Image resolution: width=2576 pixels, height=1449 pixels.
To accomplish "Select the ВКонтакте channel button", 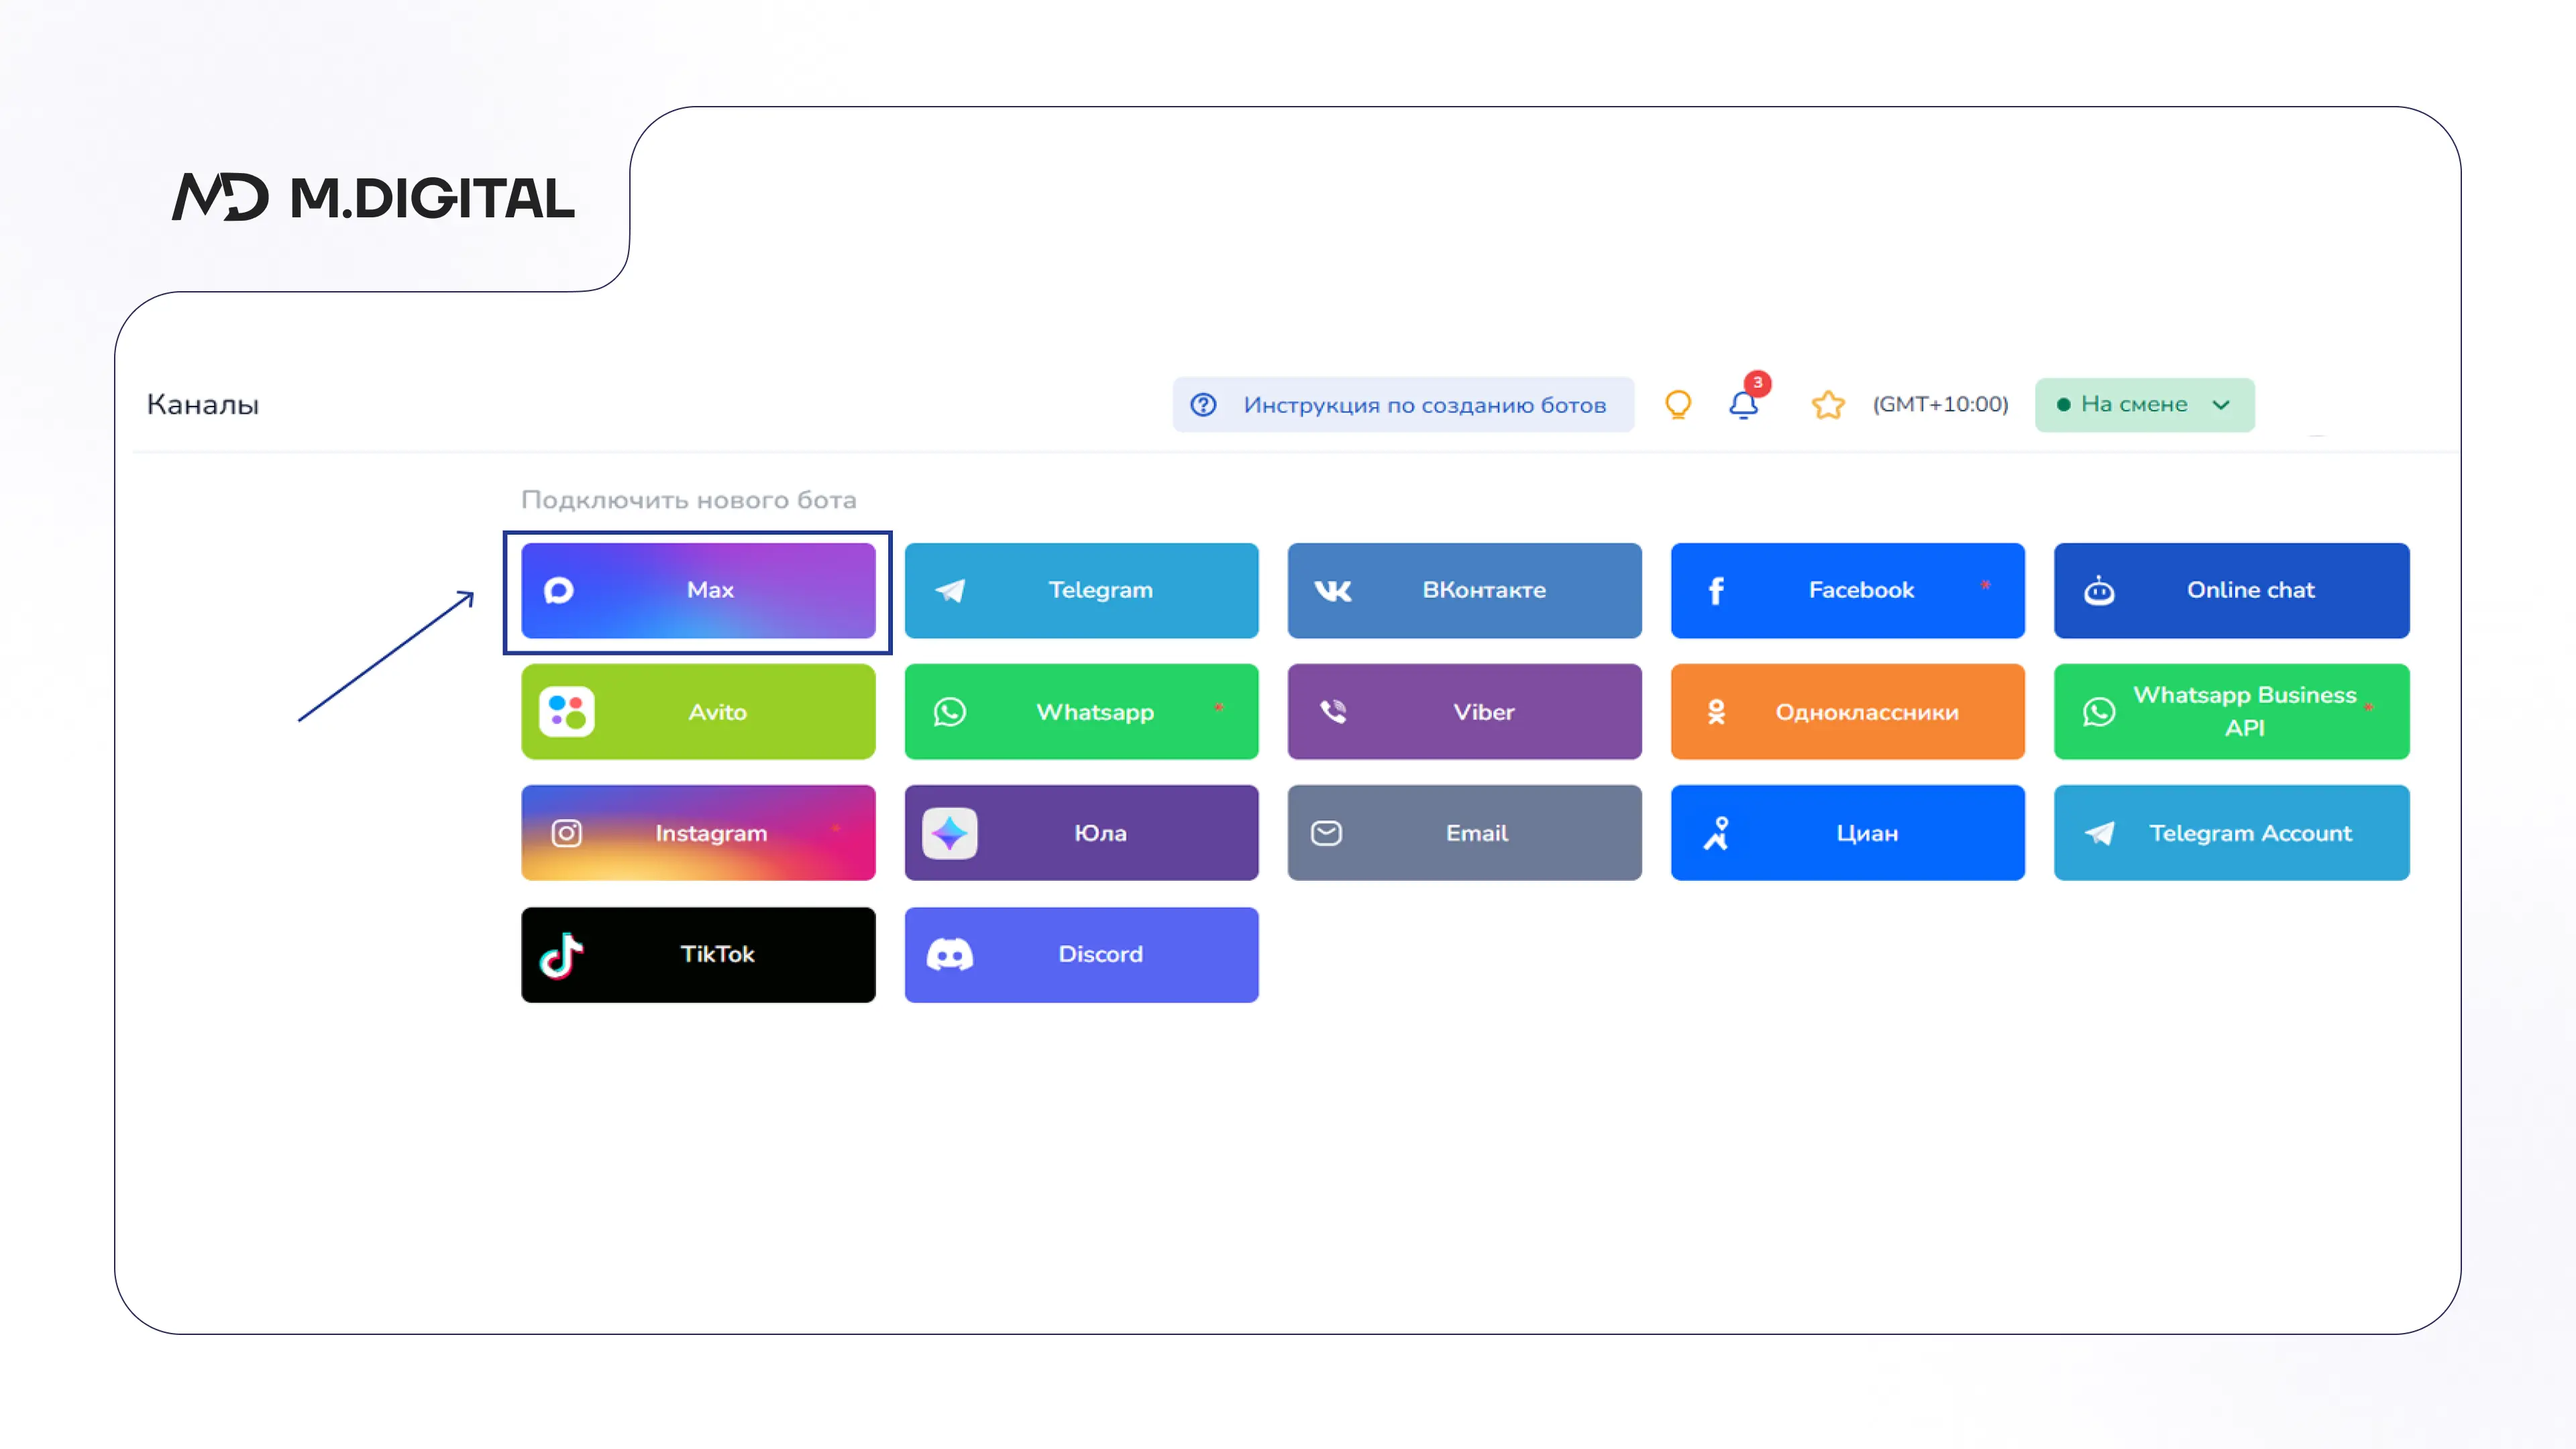I will tap(1464, 590).
